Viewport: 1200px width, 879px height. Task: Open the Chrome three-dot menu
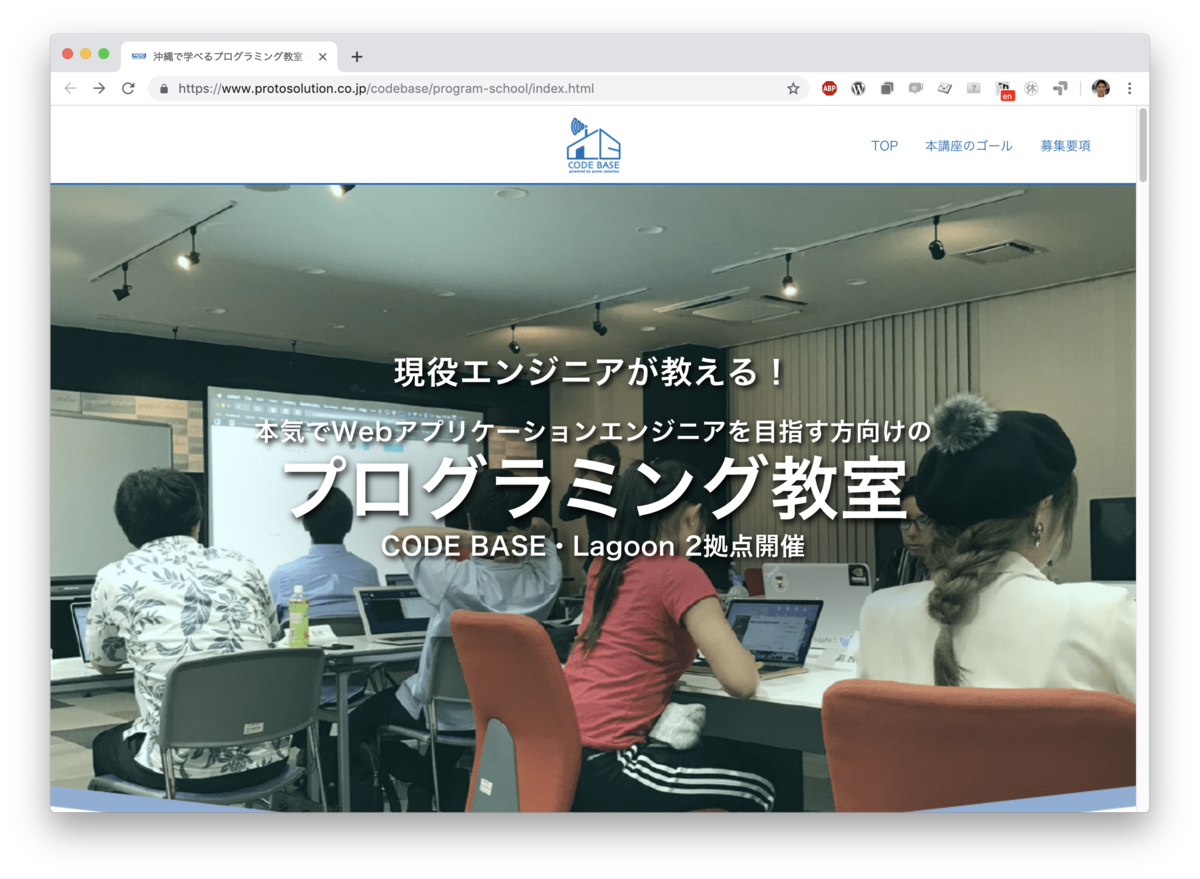click(1130, 88)
